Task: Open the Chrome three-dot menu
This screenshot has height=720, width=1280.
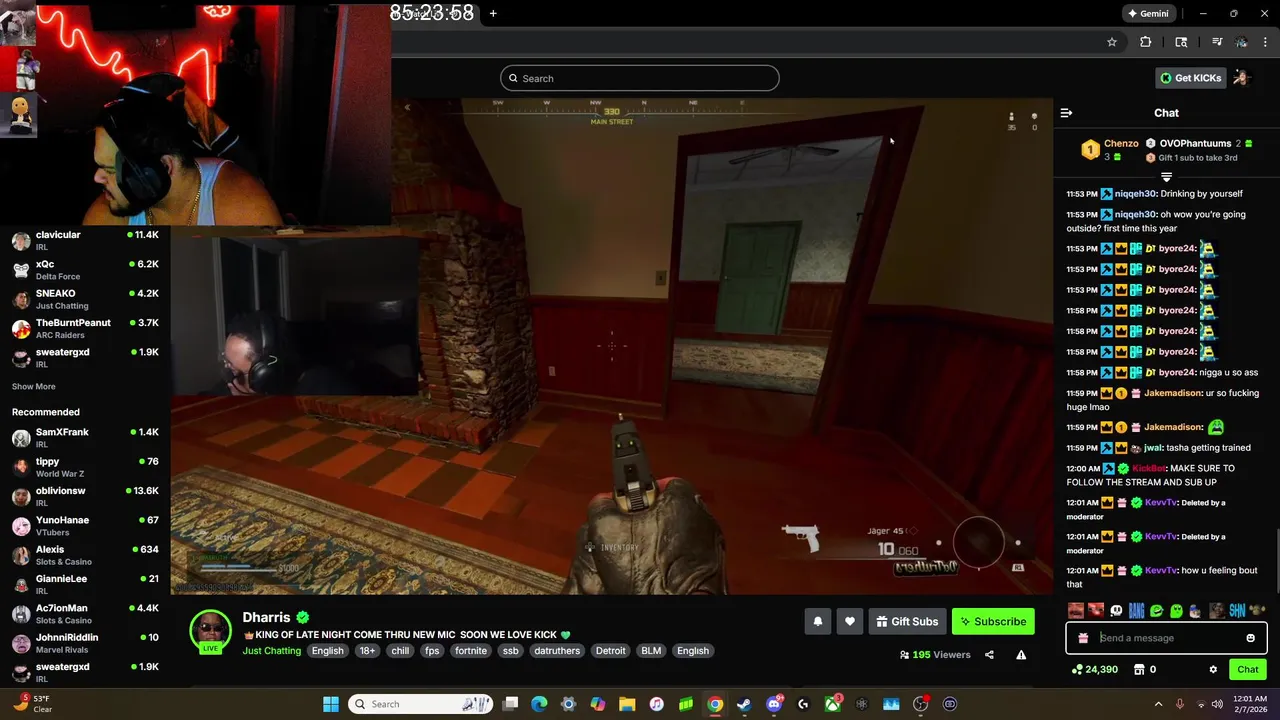Action: click(x=1266, y=42)
